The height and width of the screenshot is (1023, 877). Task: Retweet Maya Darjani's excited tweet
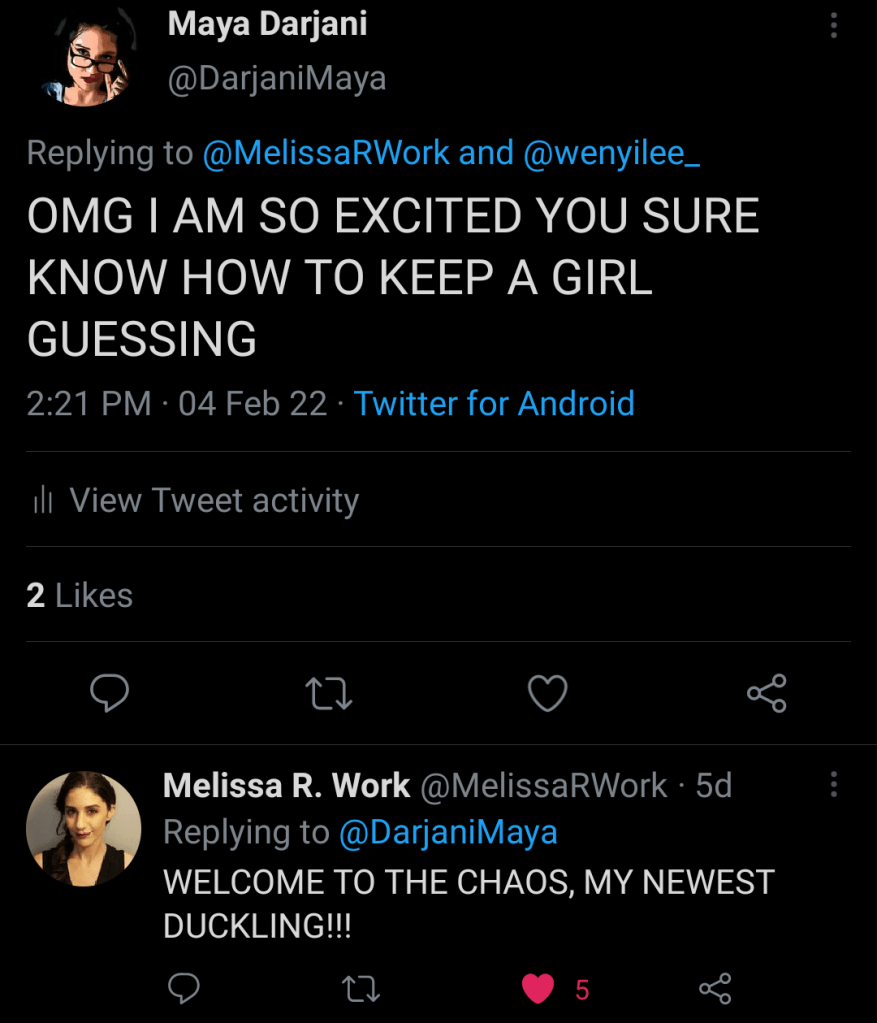point(329,693)
